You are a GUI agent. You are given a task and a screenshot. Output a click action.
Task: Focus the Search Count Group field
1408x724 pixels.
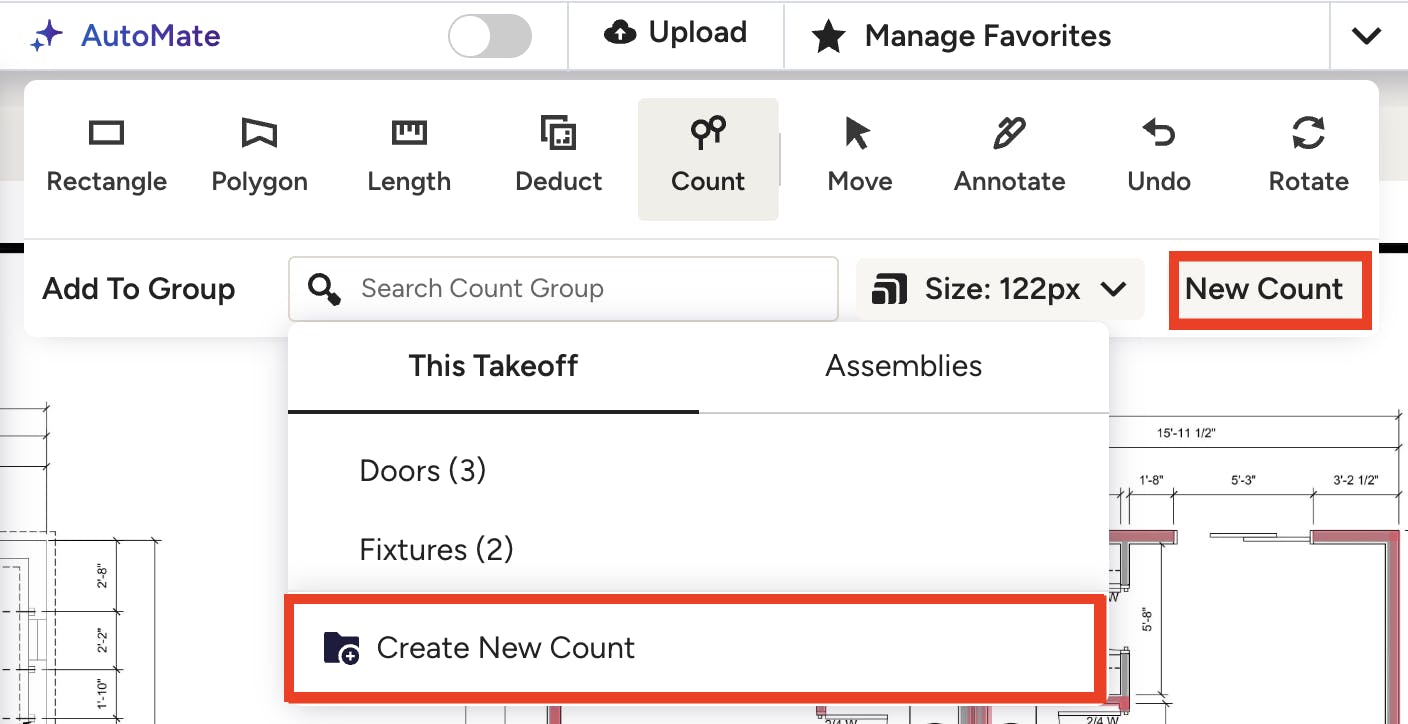(563, 289)
